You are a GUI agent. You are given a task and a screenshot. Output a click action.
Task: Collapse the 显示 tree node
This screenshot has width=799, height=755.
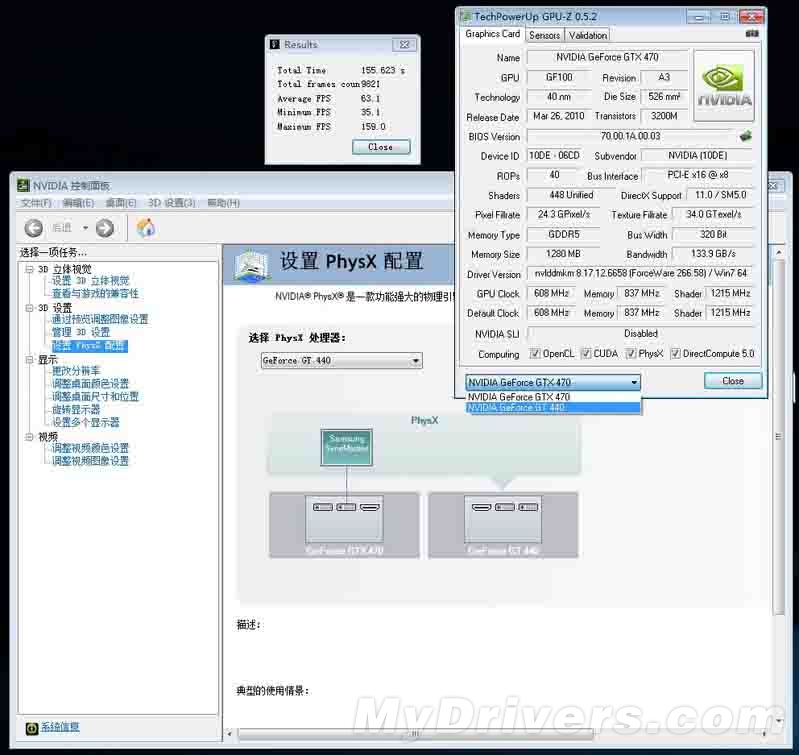click(30, 360)
